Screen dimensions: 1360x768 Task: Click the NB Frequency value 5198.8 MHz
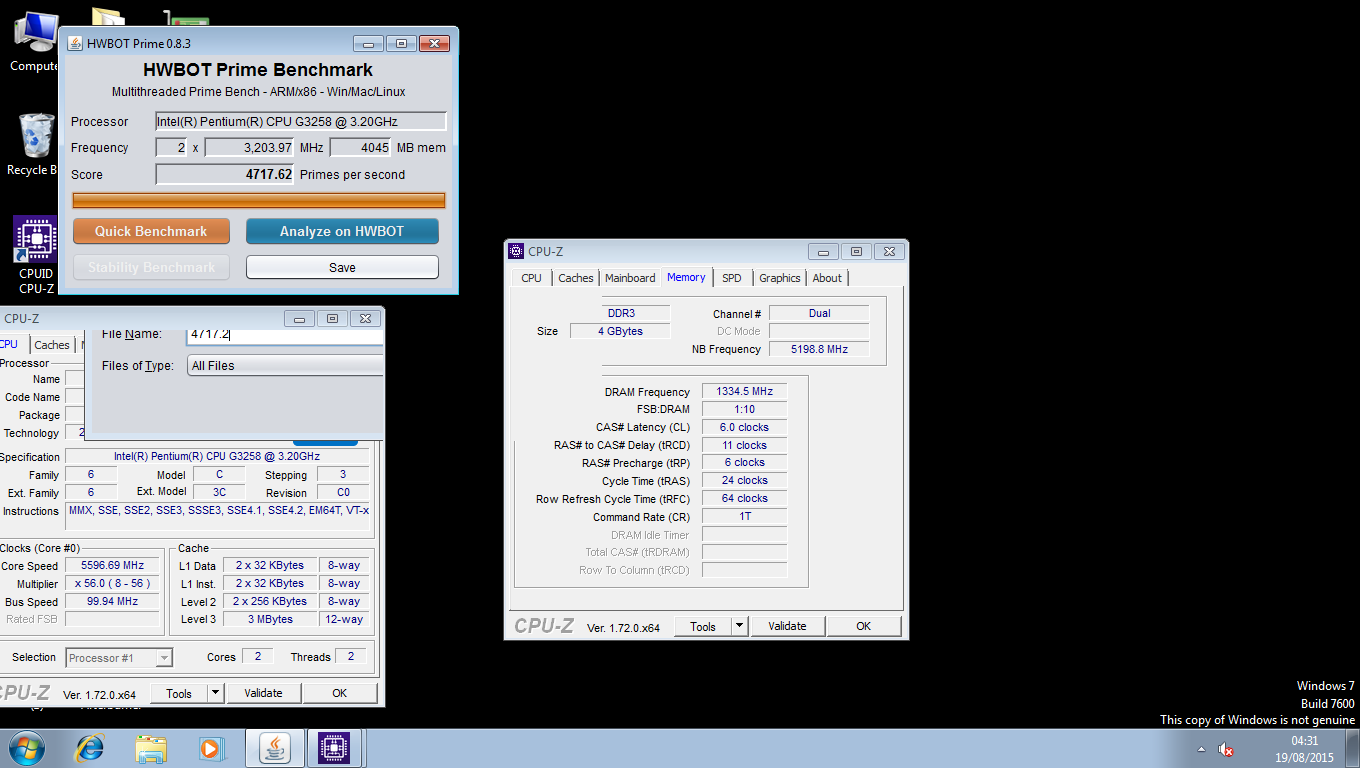coord(819,349)
